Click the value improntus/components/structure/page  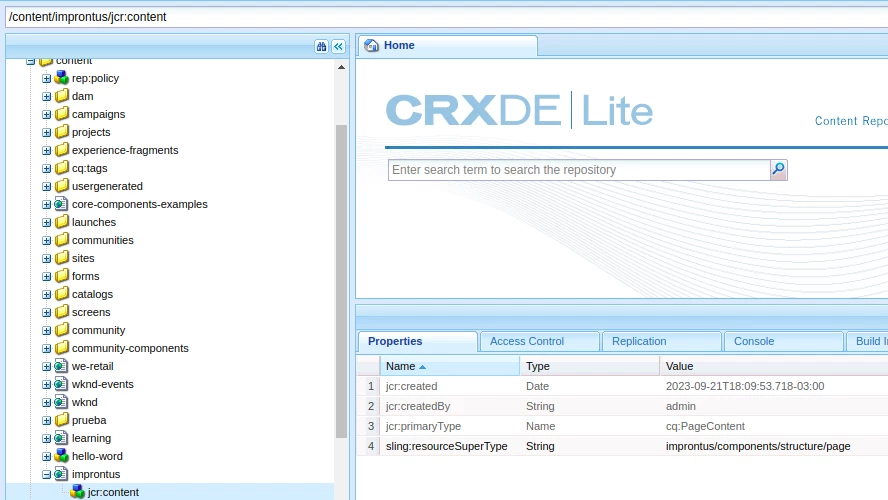[x=758, y=446]
